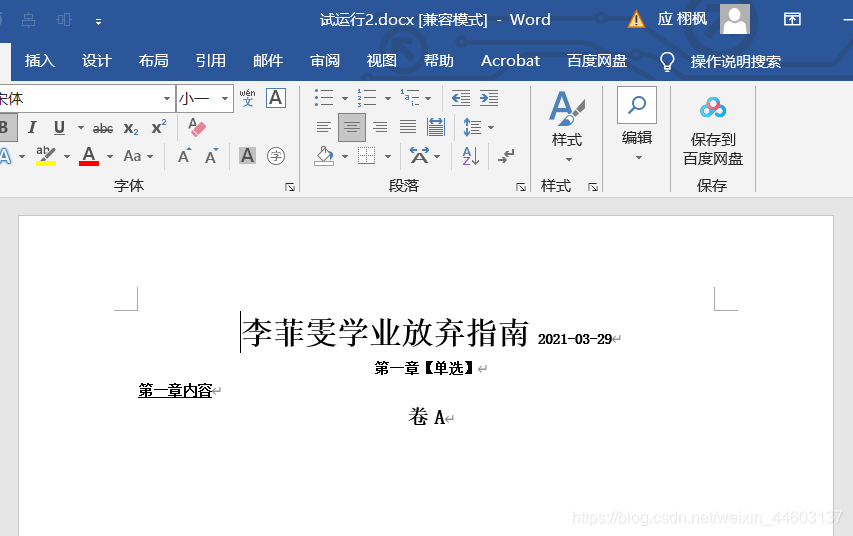
Task: Decrease font size with shrink button
Action: tap(212, 156)
